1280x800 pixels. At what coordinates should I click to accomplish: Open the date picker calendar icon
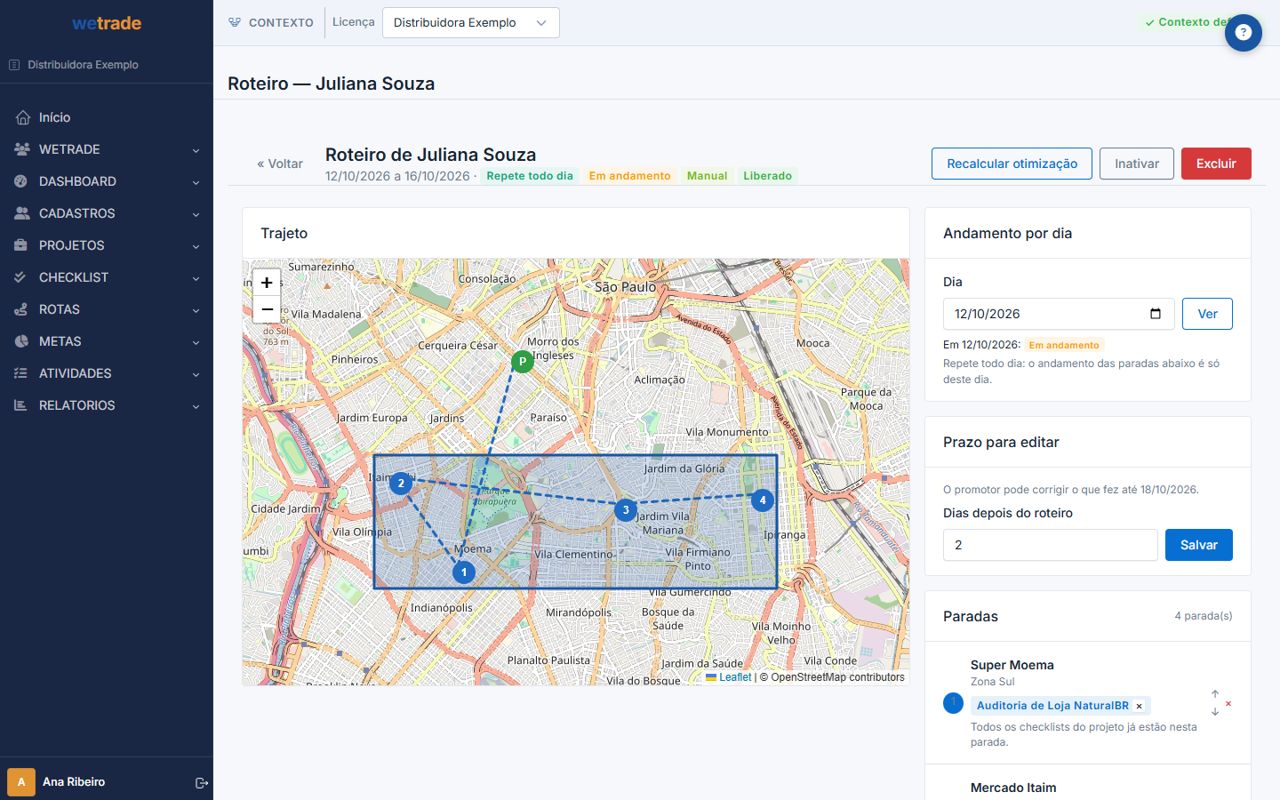click(1156, 314)
